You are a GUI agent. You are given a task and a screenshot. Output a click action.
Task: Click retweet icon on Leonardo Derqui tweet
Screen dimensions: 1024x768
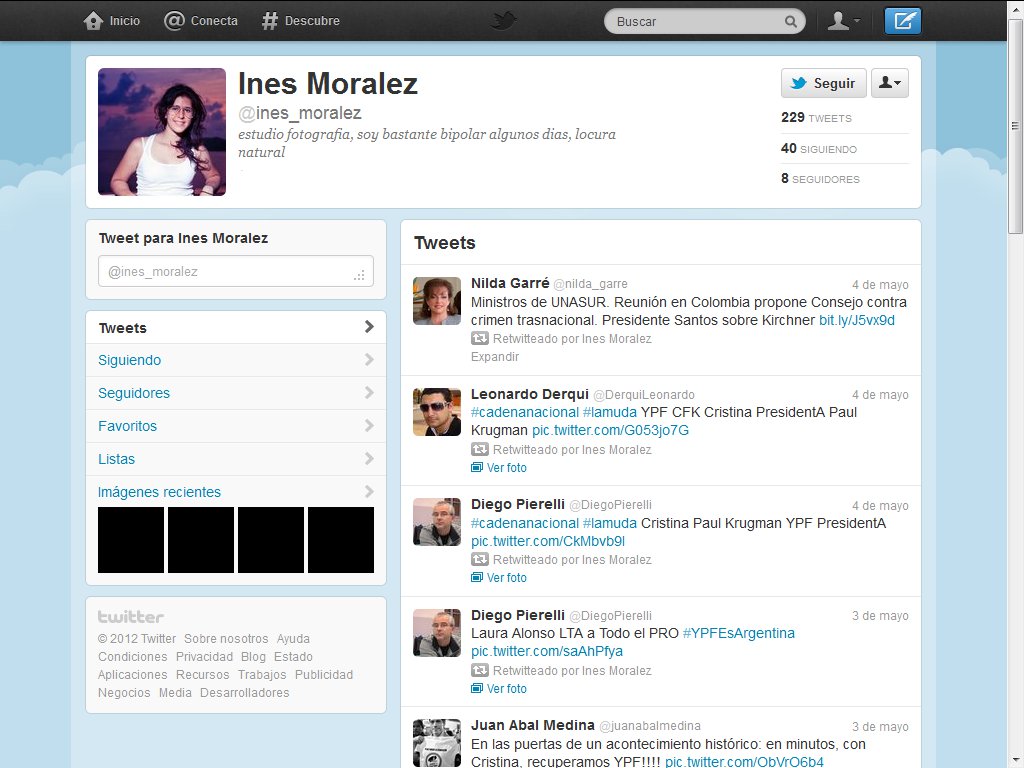pyautogui.click(x=480, y=449)
